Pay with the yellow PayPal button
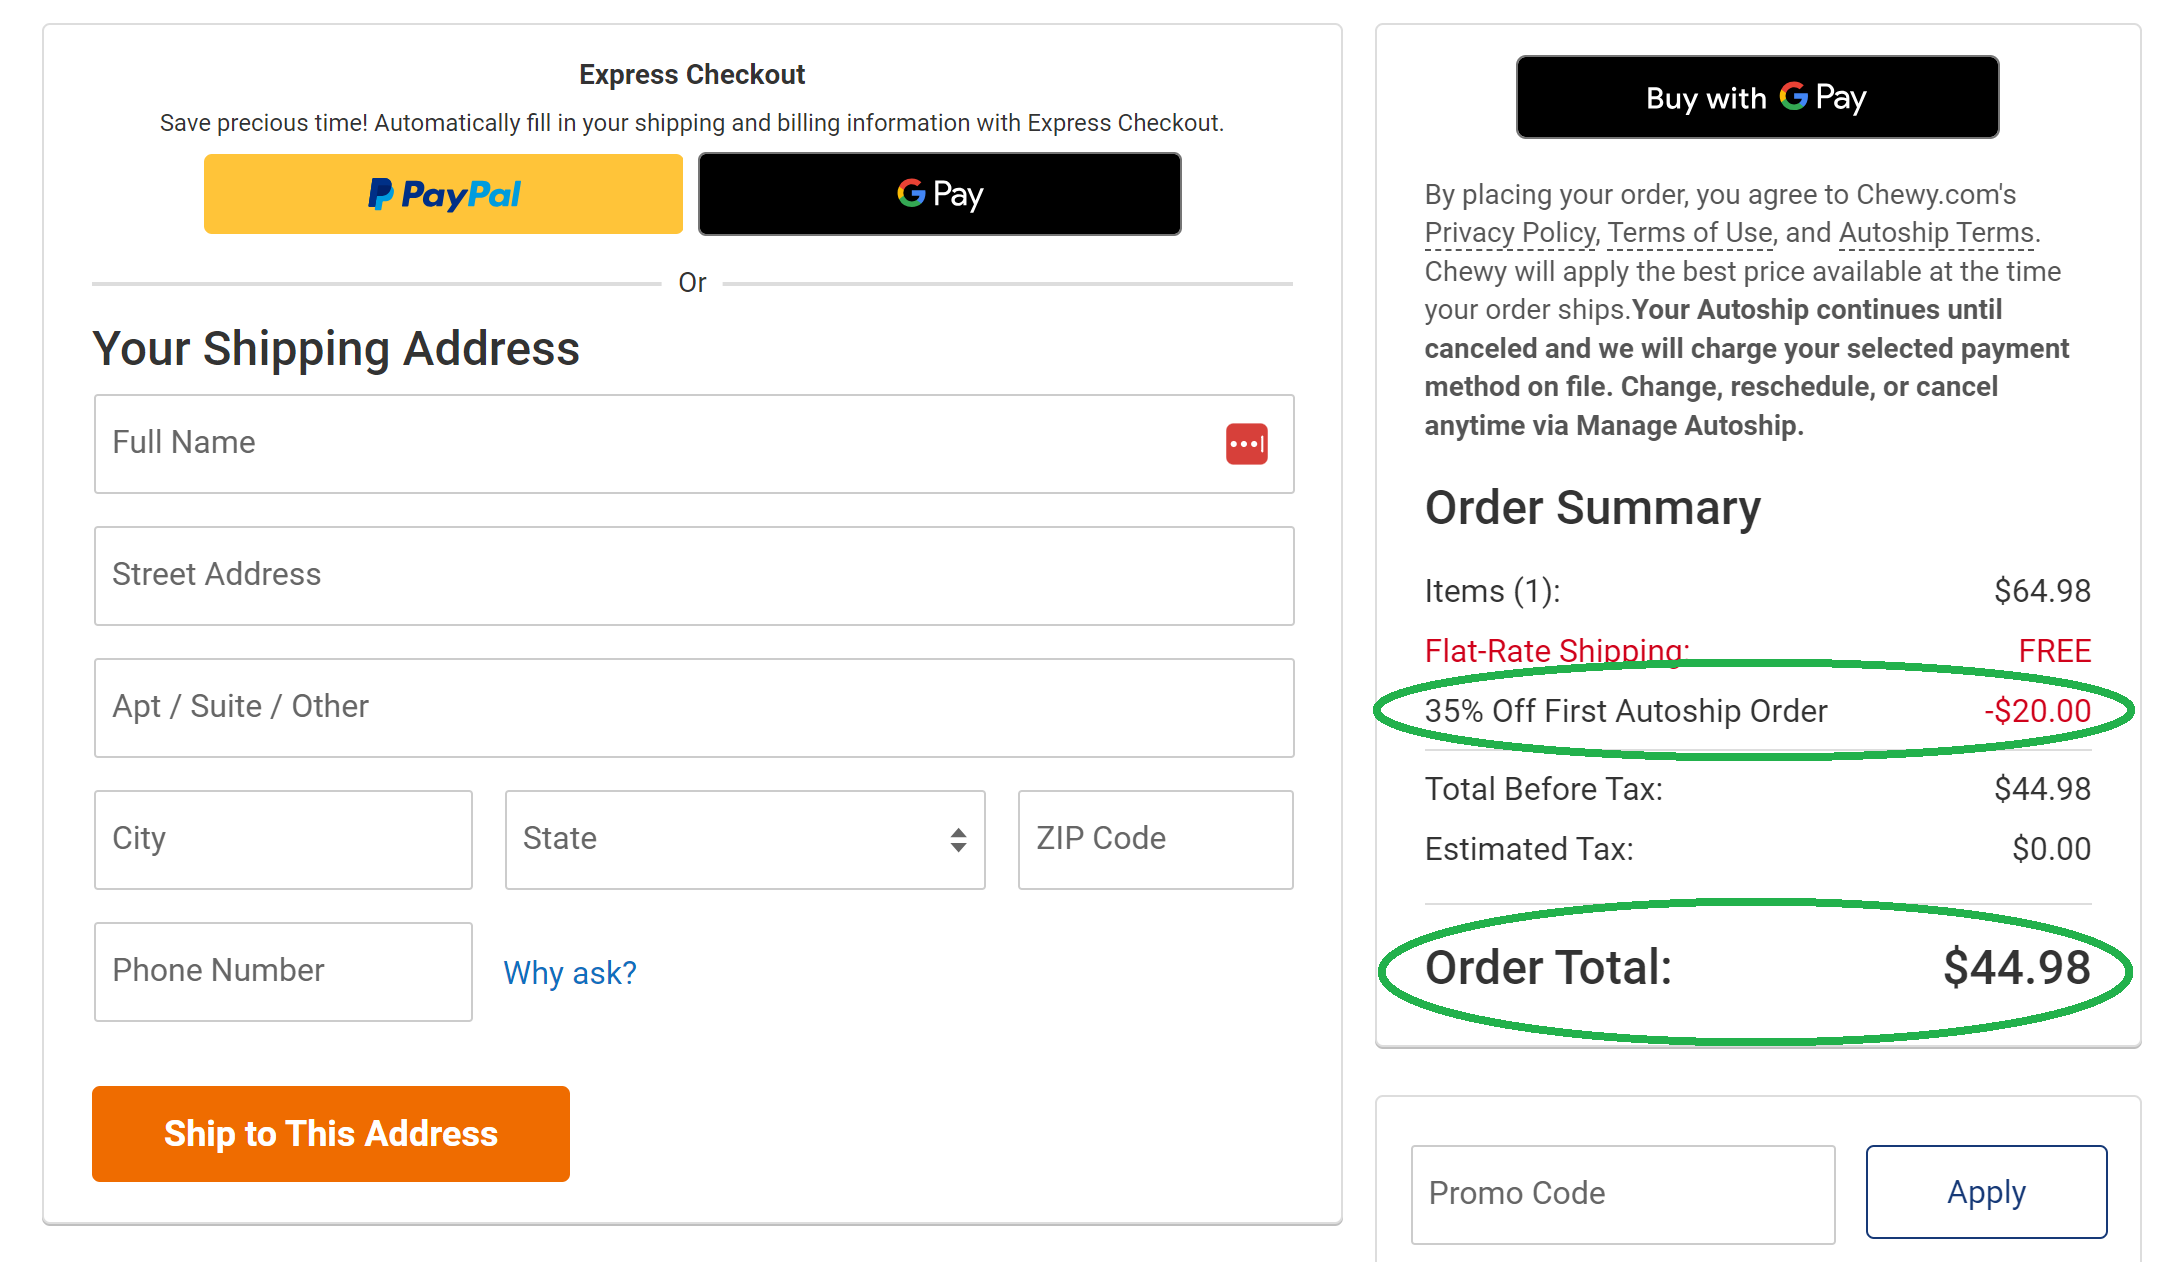Screen dimensions: 2159x1262 point(443,194)
